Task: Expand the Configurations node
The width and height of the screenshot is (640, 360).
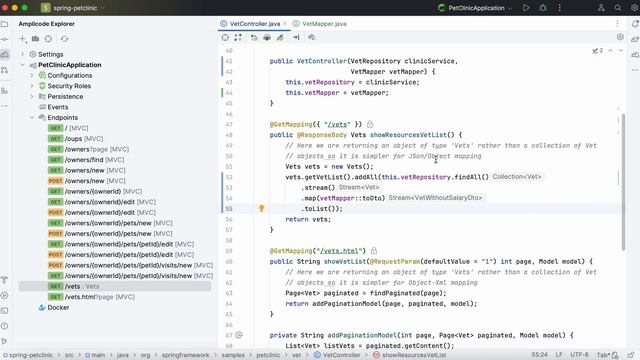Action: tap(32, 76)
